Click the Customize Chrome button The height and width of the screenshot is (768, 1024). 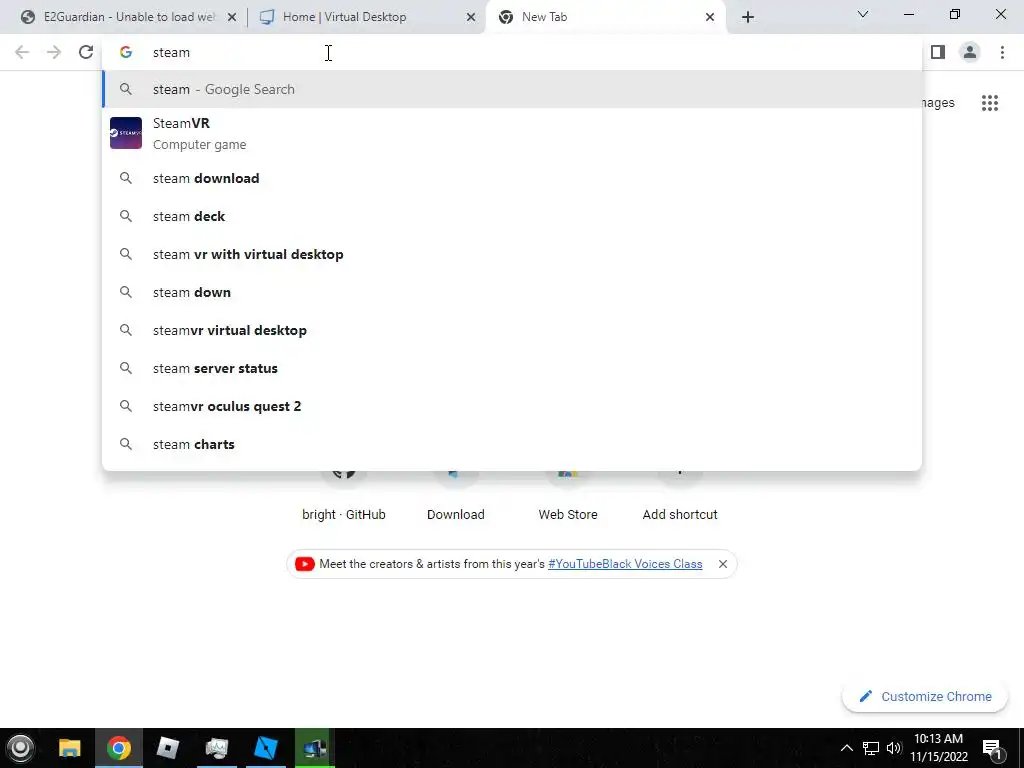925,696
